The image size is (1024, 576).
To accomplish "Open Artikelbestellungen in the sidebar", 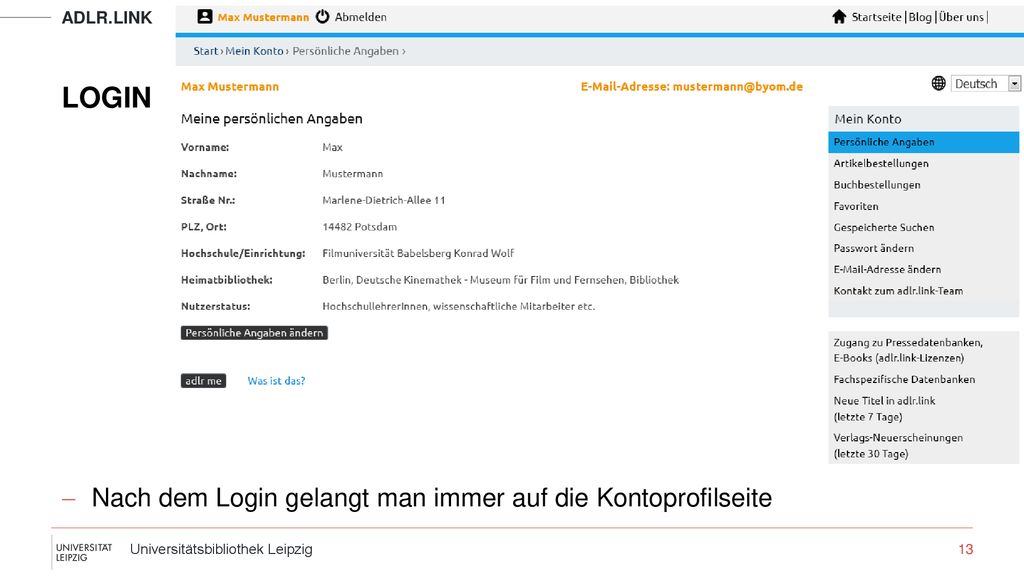I will [x=881, y=163].
